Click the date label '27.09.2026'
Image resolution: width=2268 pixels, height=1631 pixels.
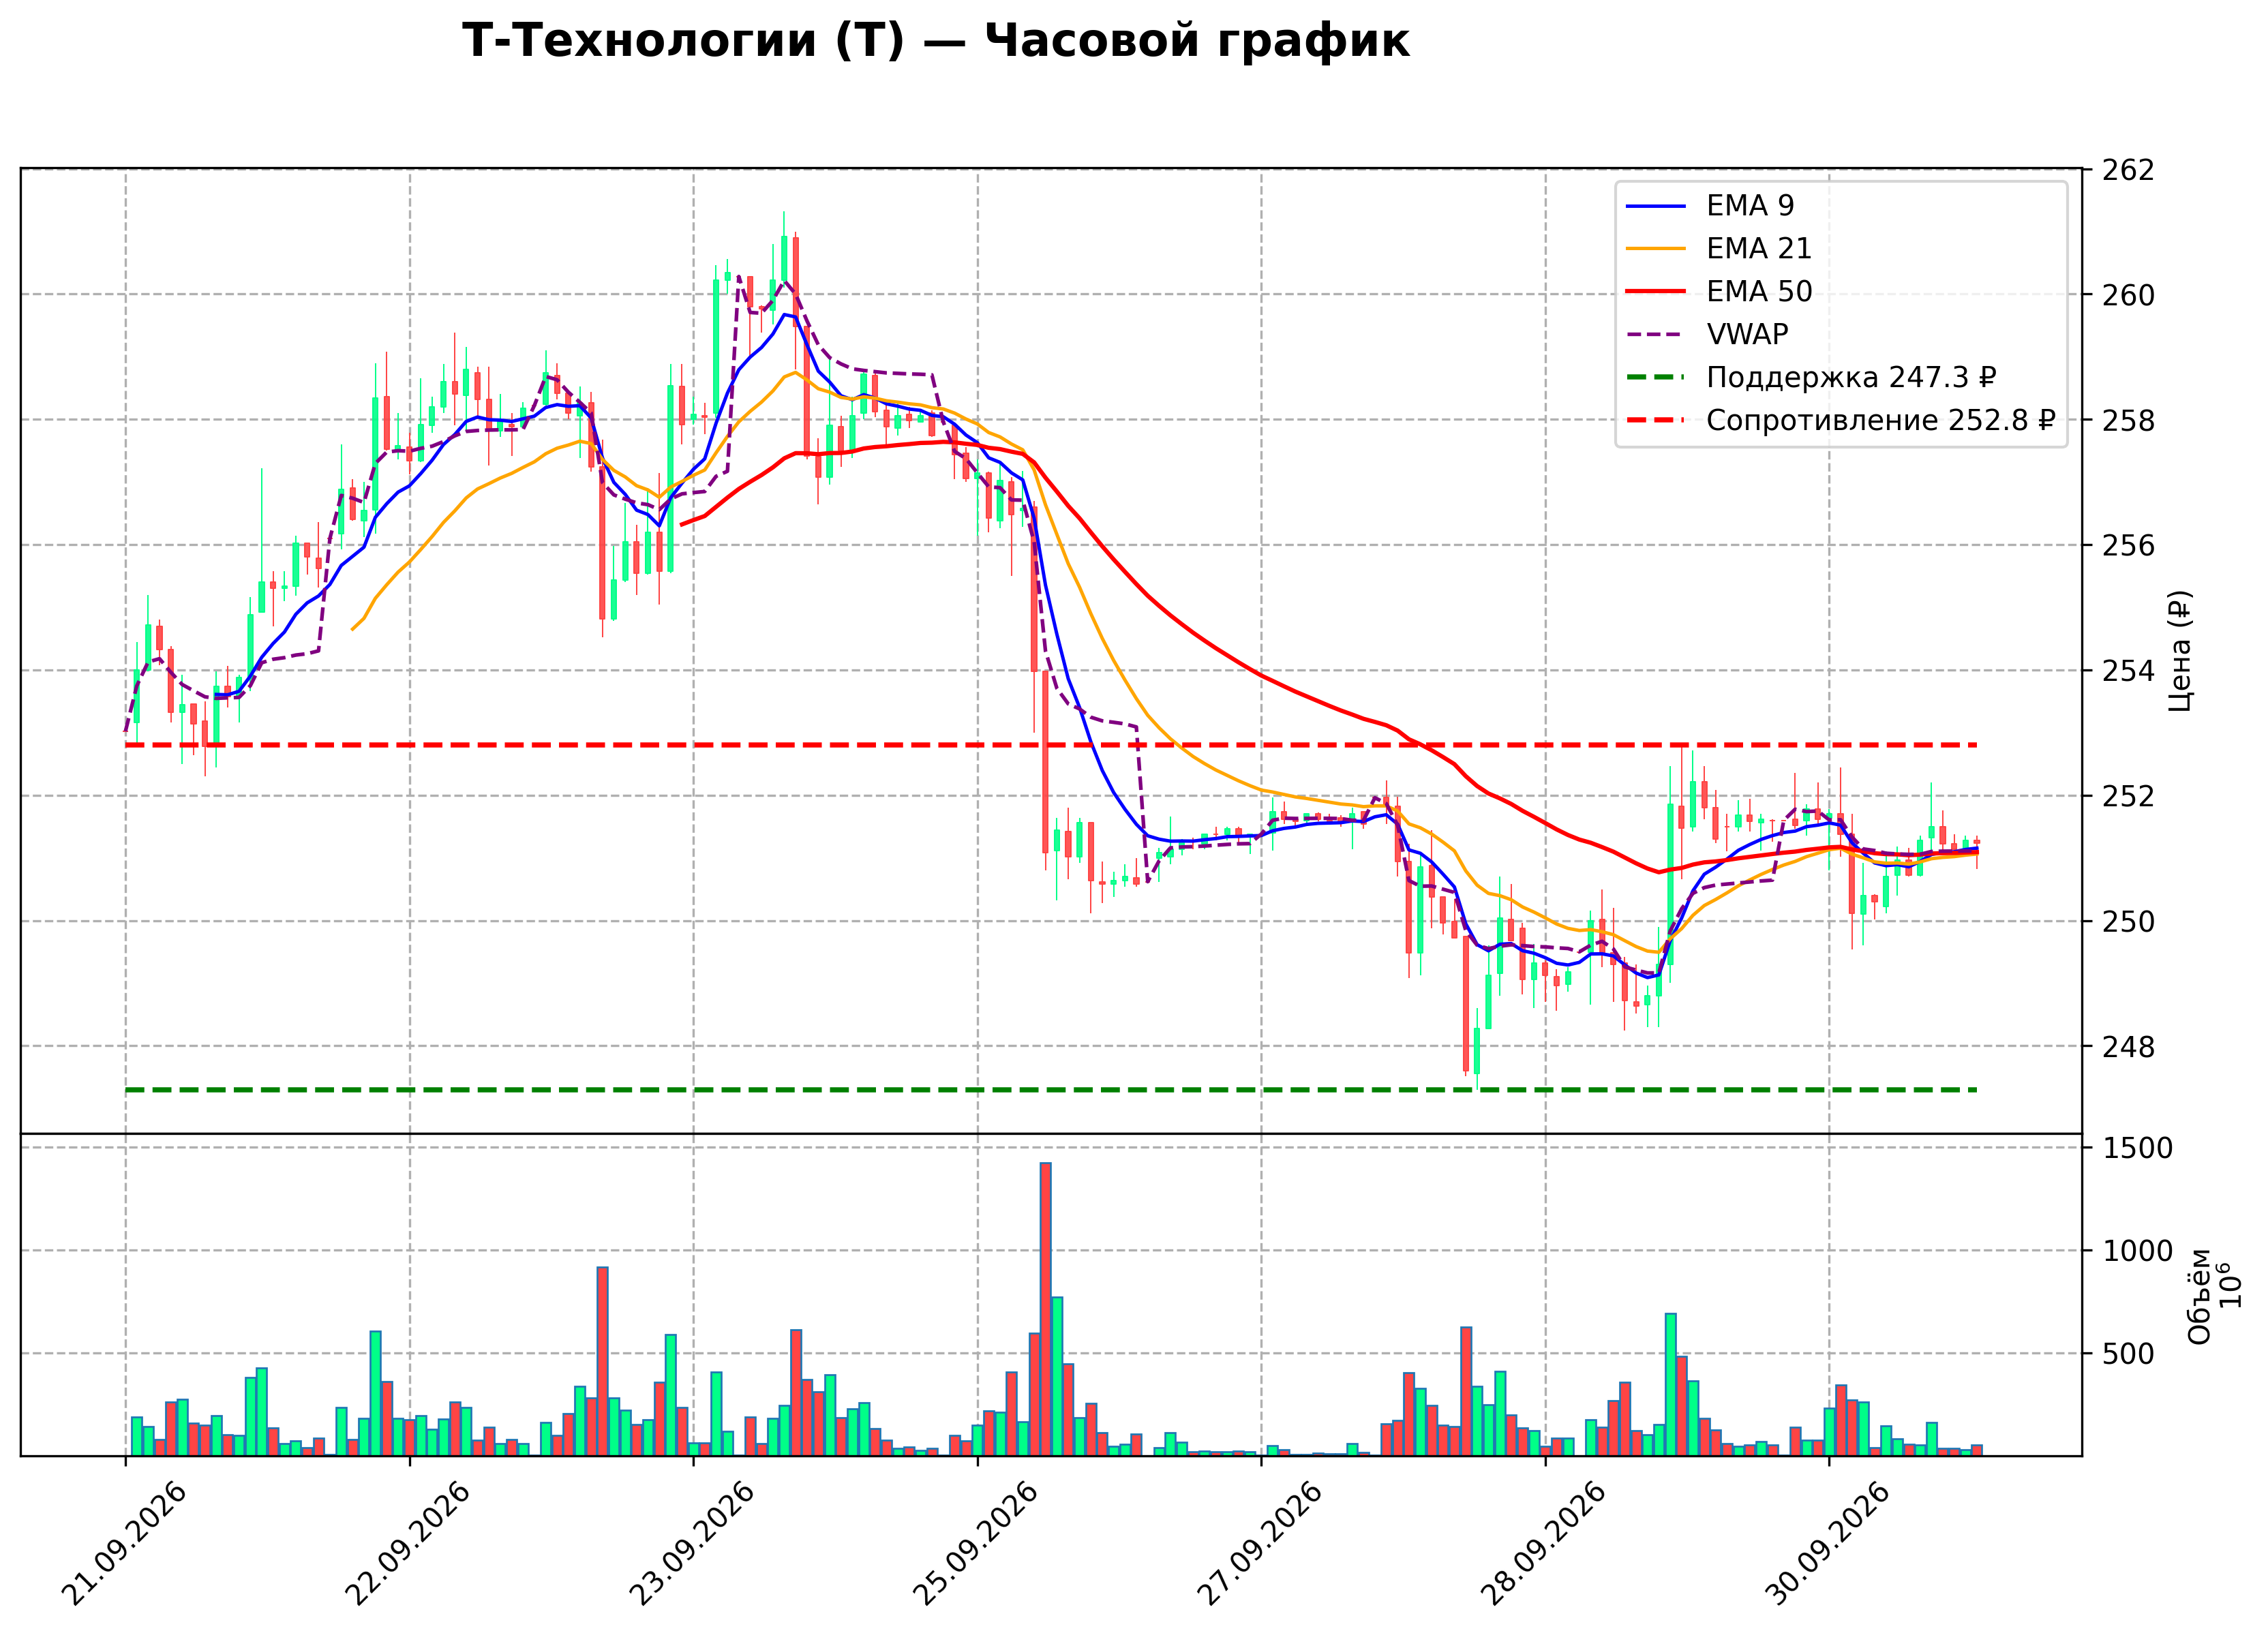[x=1260, y=1544]
